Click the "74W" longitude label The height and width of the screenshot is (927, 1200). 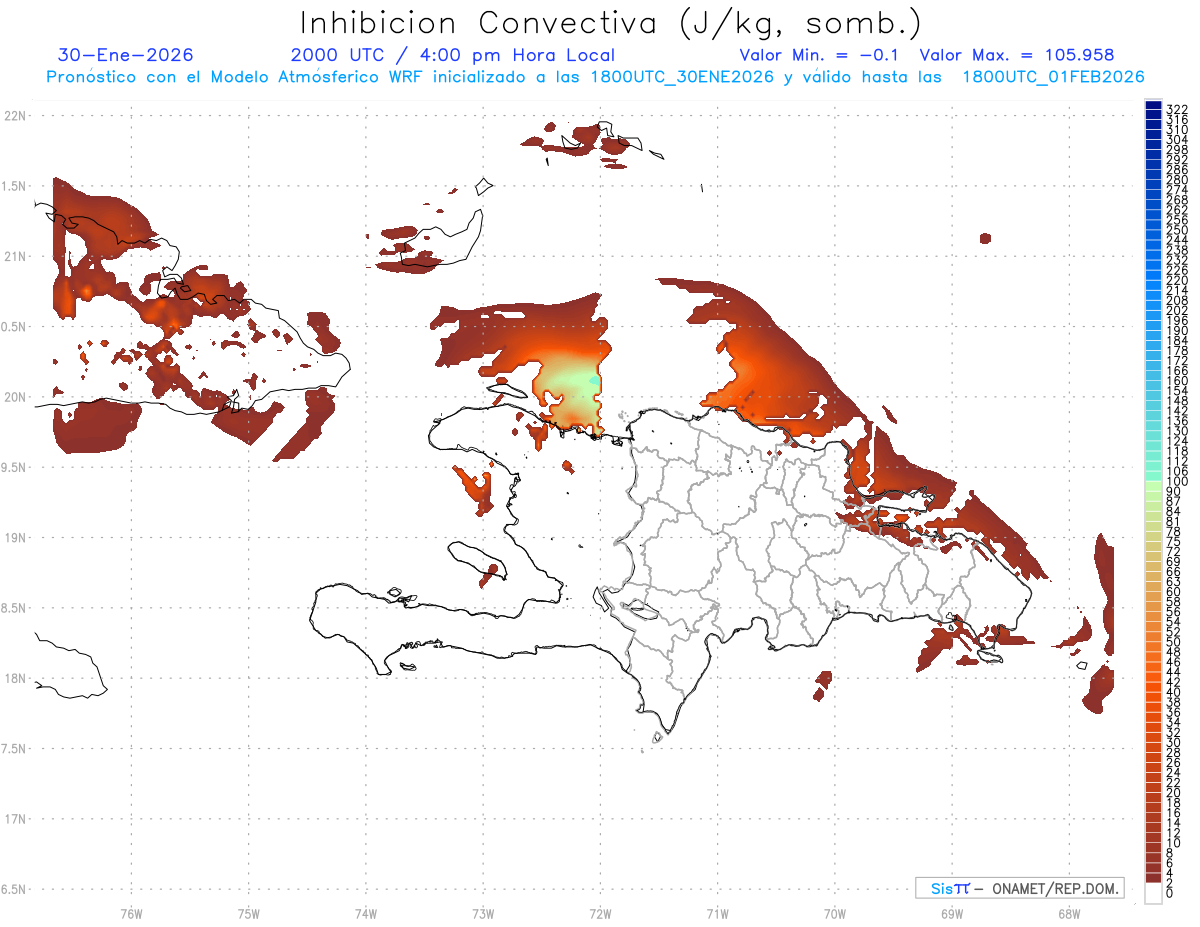[x=365, y=913]
